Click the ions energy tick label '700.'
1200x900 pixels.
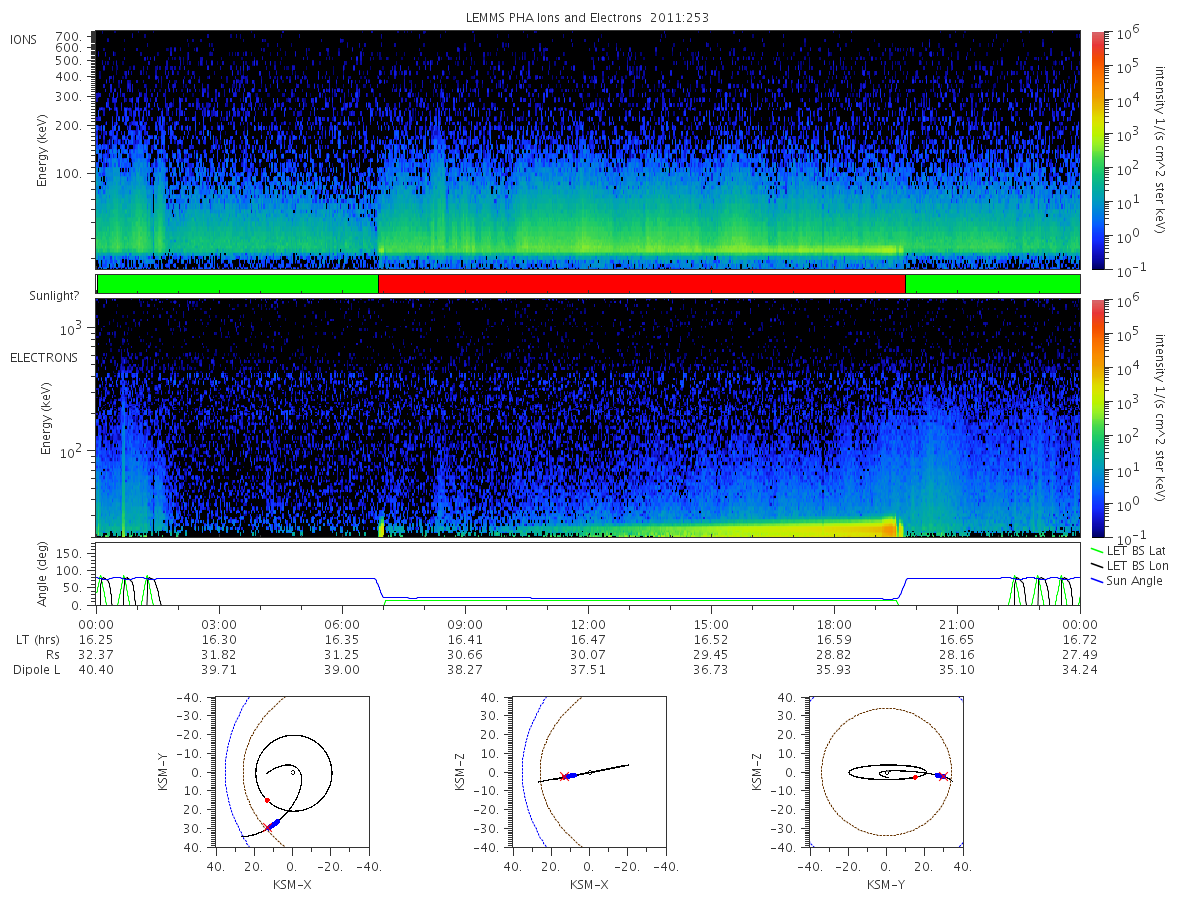68,35
